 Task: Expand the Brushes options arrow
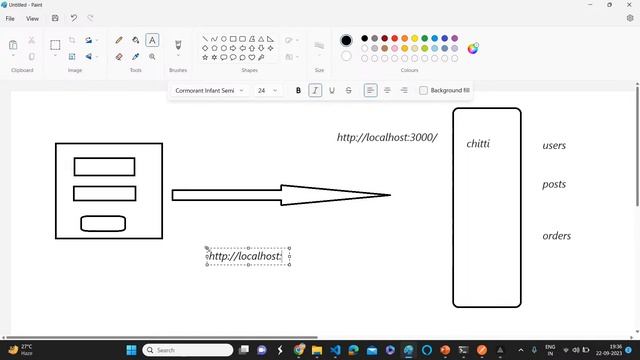[178, 56]
